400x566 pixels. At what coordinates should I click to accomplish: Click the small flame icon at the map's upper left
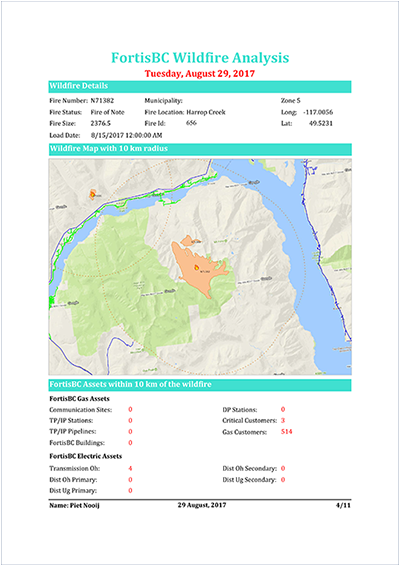pos(92,194)
